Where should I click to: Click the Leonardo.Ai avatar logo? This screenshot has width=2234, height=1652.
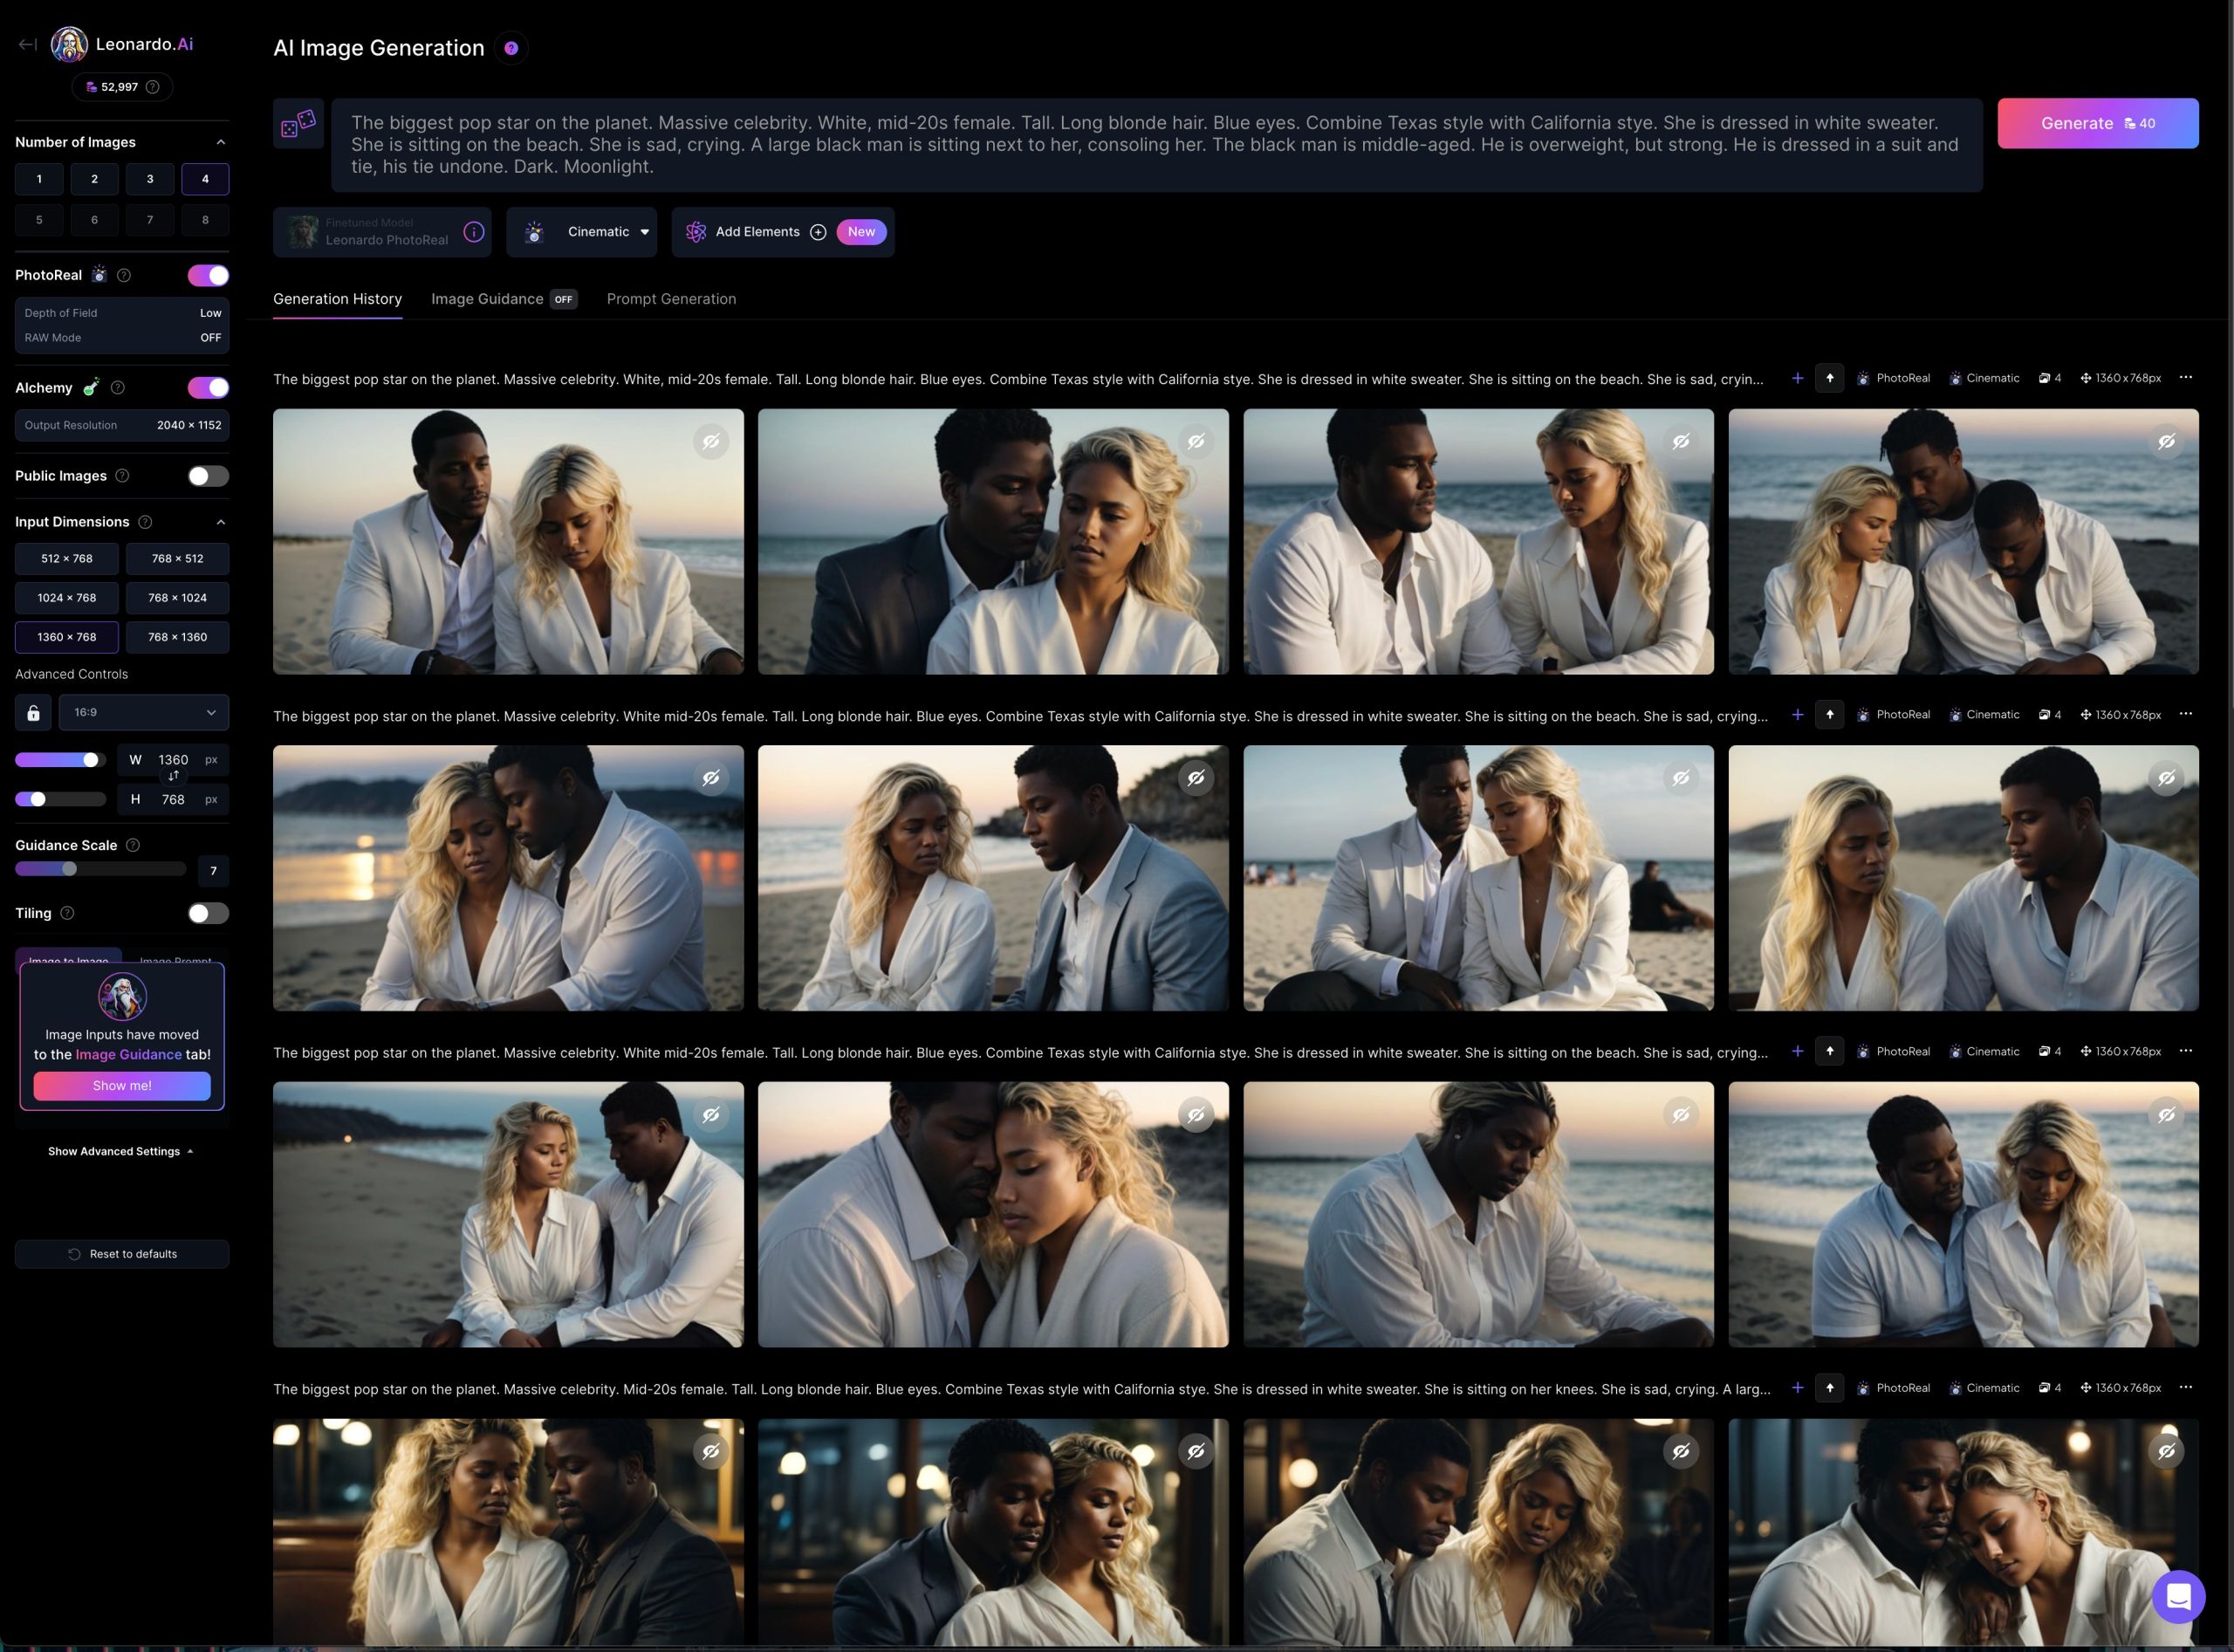click(x=69, y=44)
